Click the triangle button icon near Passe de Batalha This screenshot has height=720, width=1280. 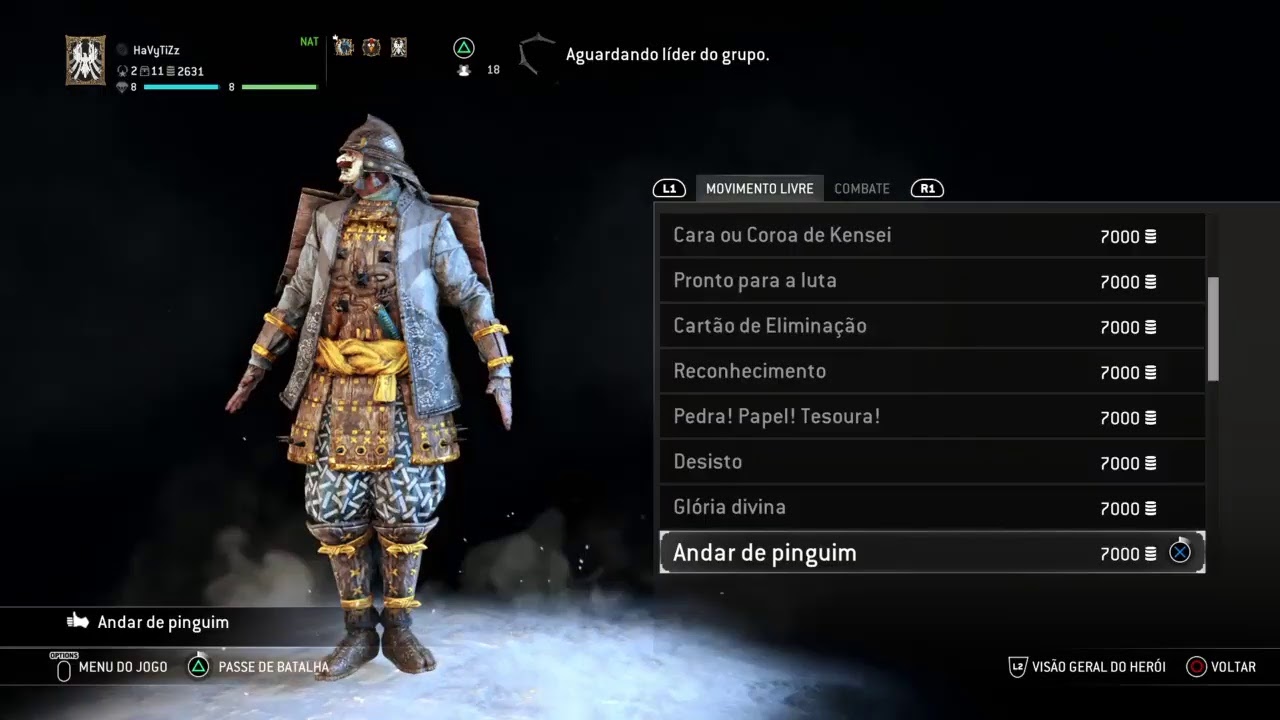pyautogui.click(x=199, y=666)
